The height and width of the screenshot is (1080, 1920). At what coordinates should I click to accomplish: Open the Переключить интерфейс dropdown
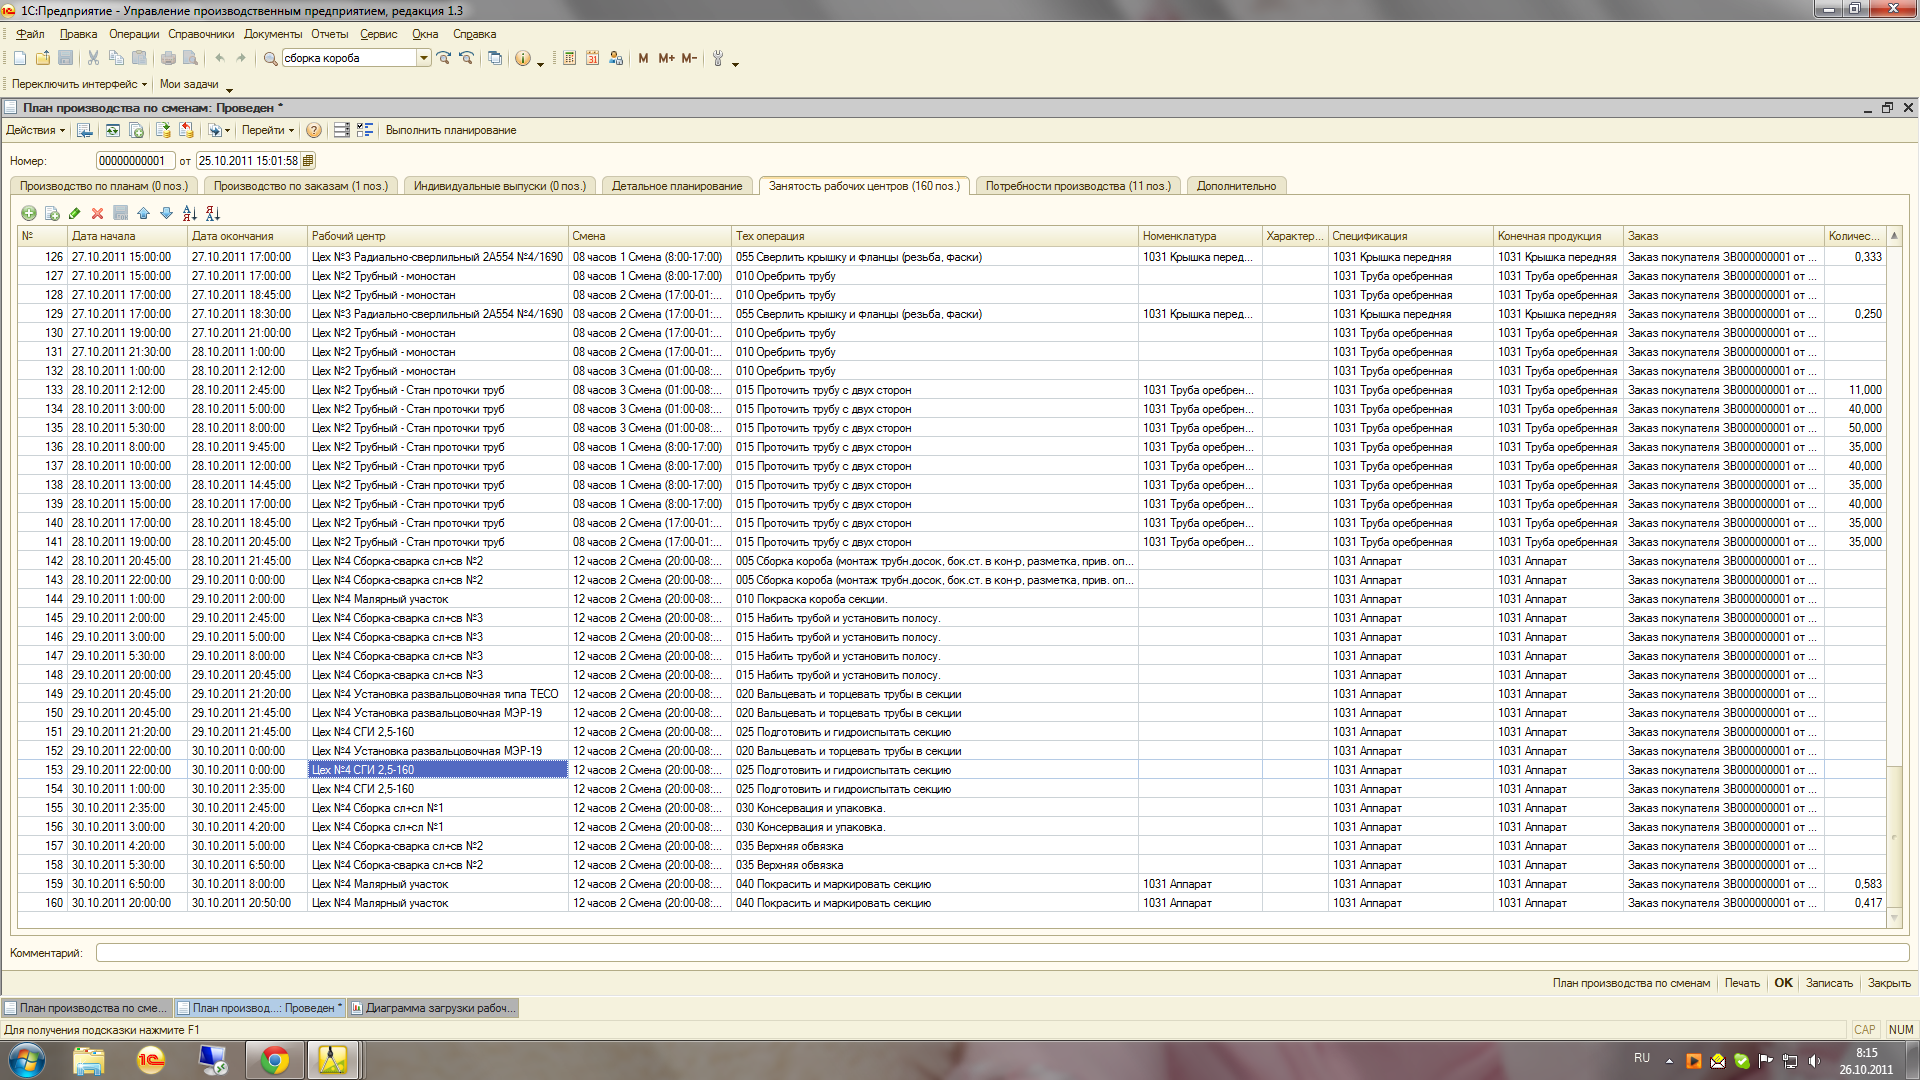tap(79, 84)
